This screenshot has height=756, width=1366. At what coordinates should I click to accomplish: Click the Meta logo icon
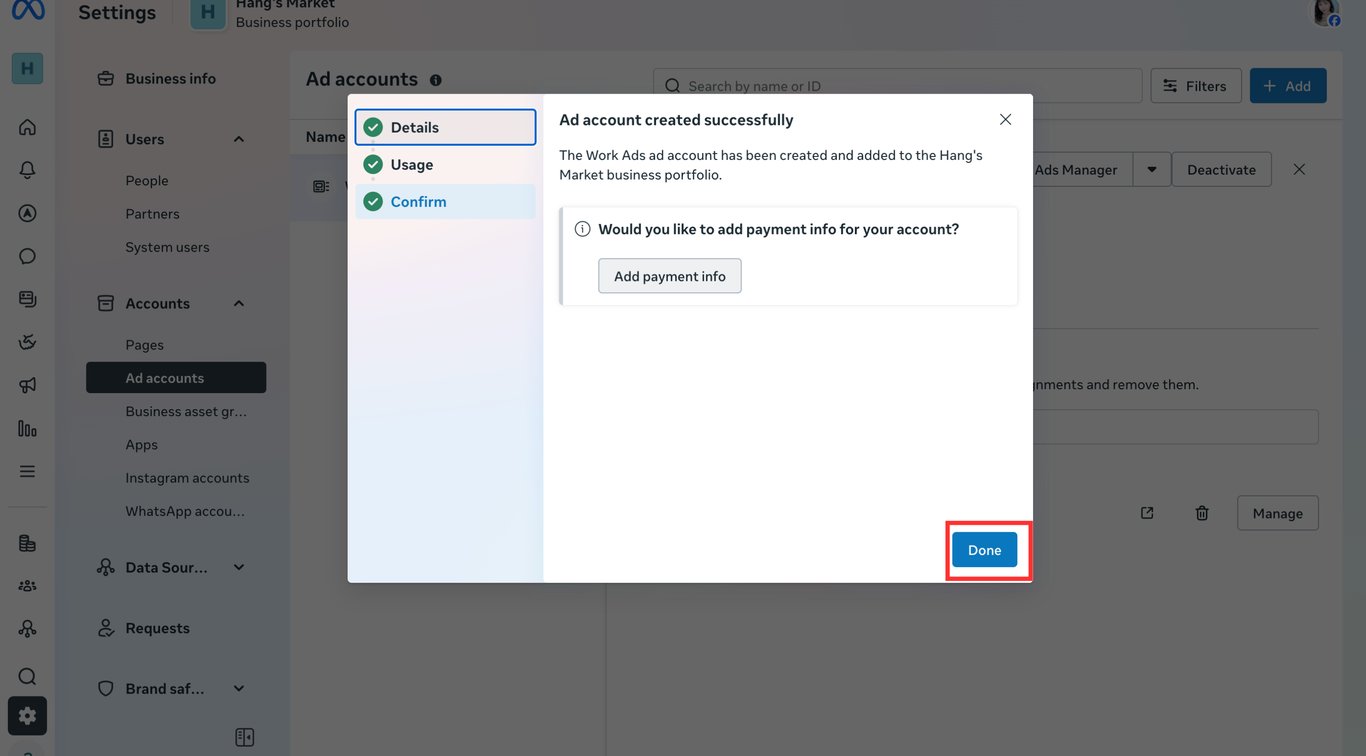(27, 10)
